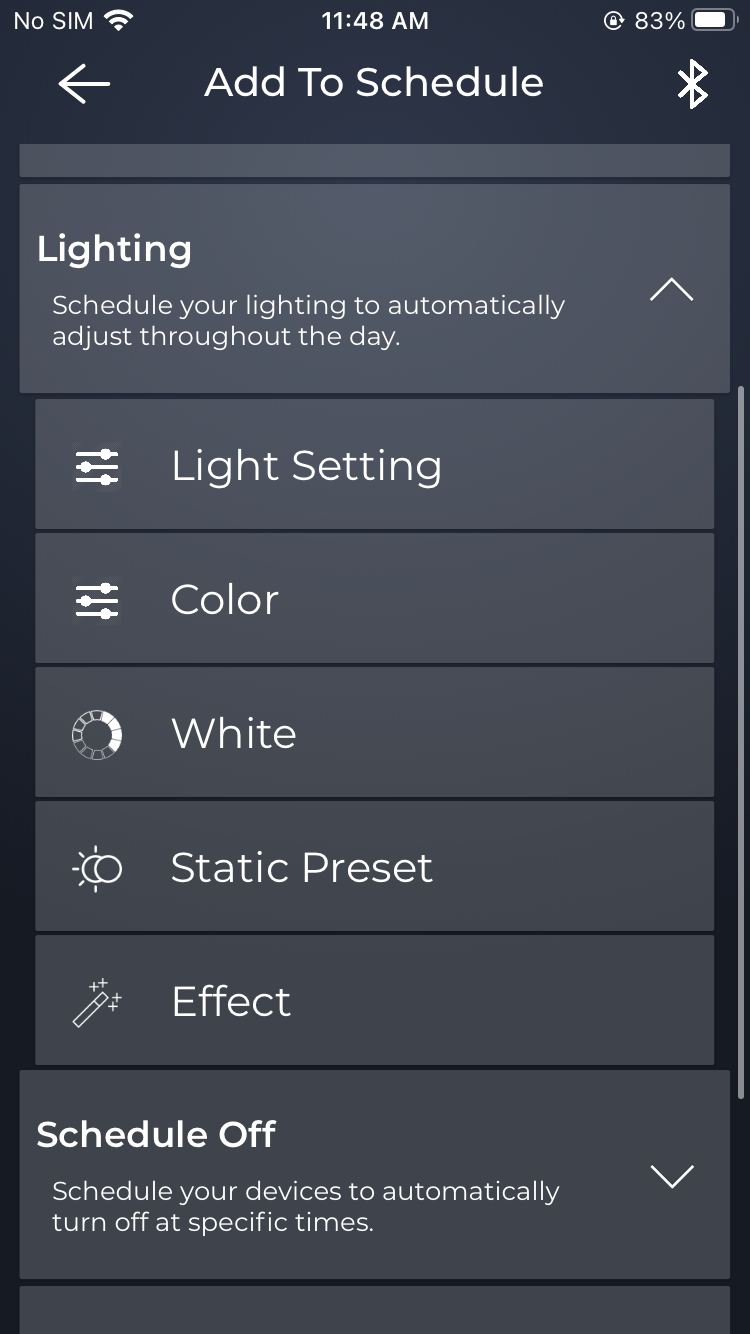Screen dimensions: 750x1334
Task: Tap the partially visible card at the bottom
Action: click(x=374, y=1310)
